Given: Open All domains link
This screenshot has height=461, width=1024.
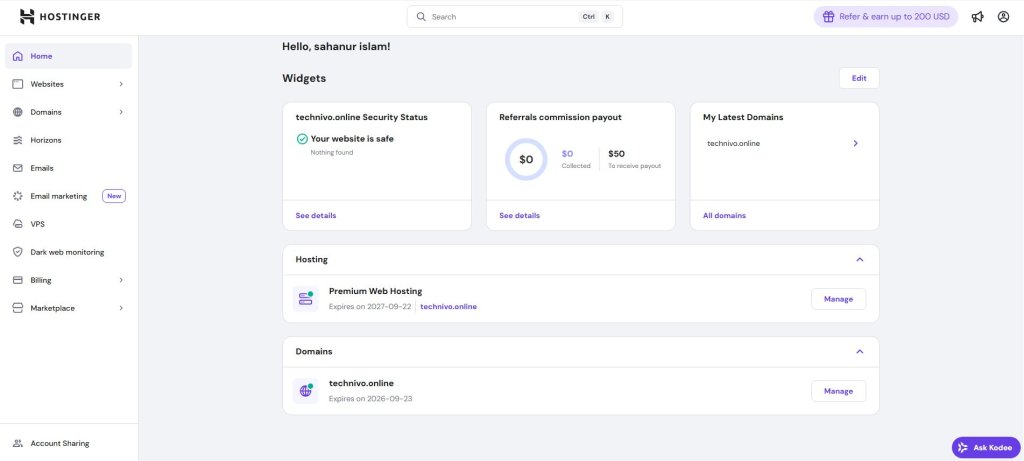Looking at the screenshot, I should pyautogui.click(x=724, y=215).
